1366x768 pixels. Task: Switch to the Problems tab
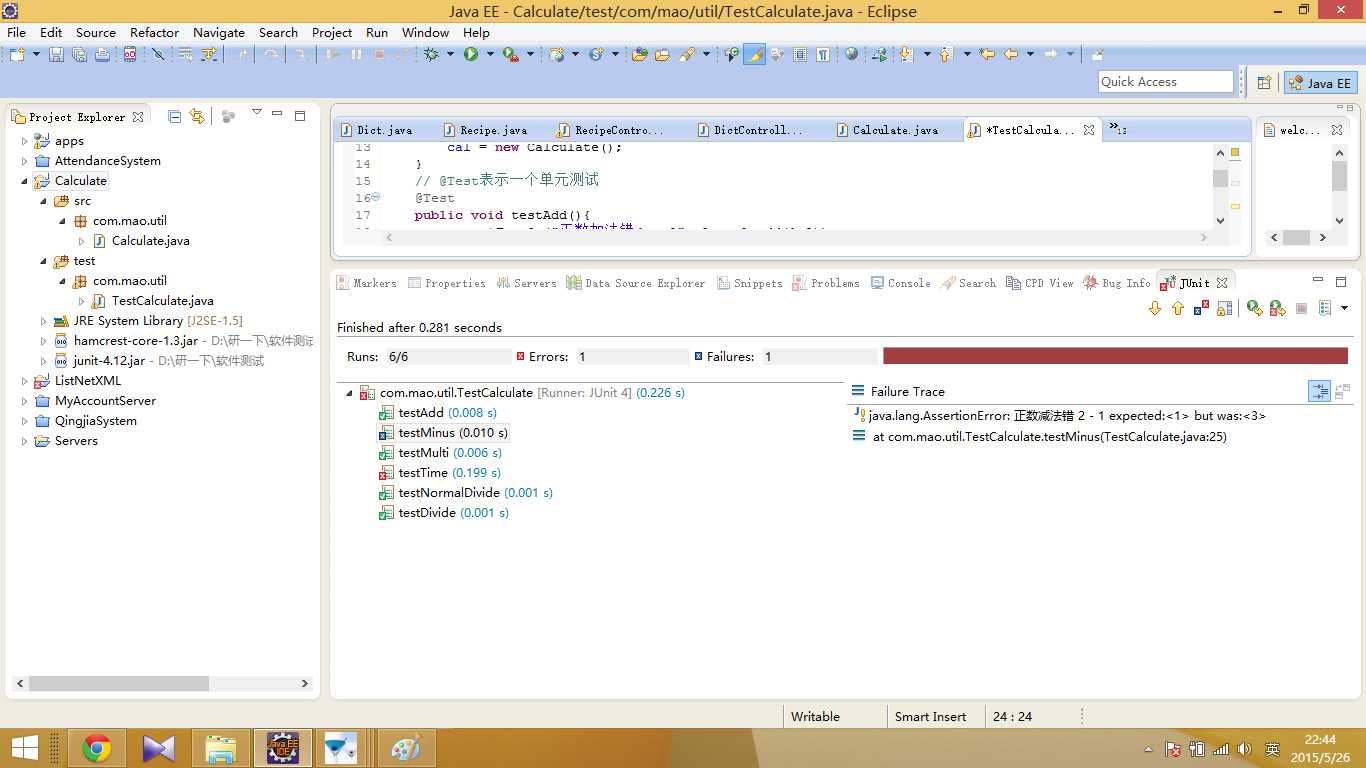tap(826, 283)
